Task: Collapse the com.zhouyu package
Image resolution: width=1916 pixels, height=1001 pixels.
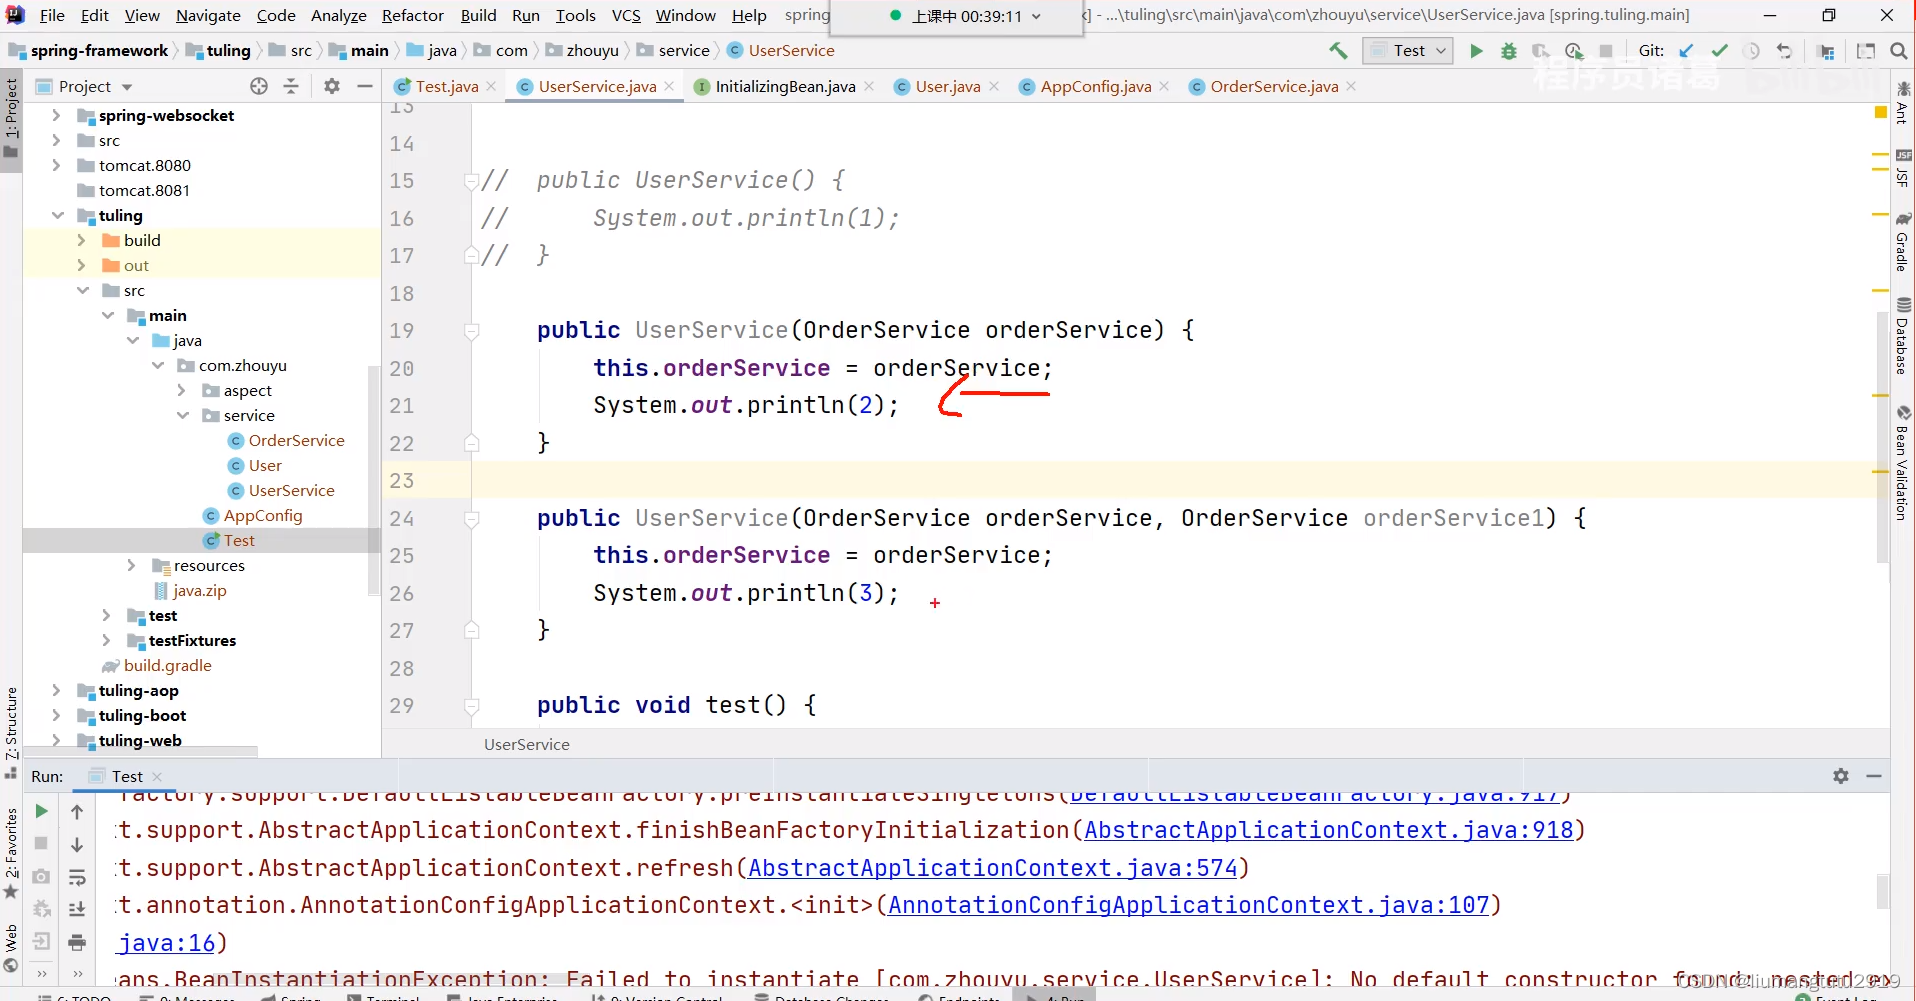Action: click(x=158, y=366)
